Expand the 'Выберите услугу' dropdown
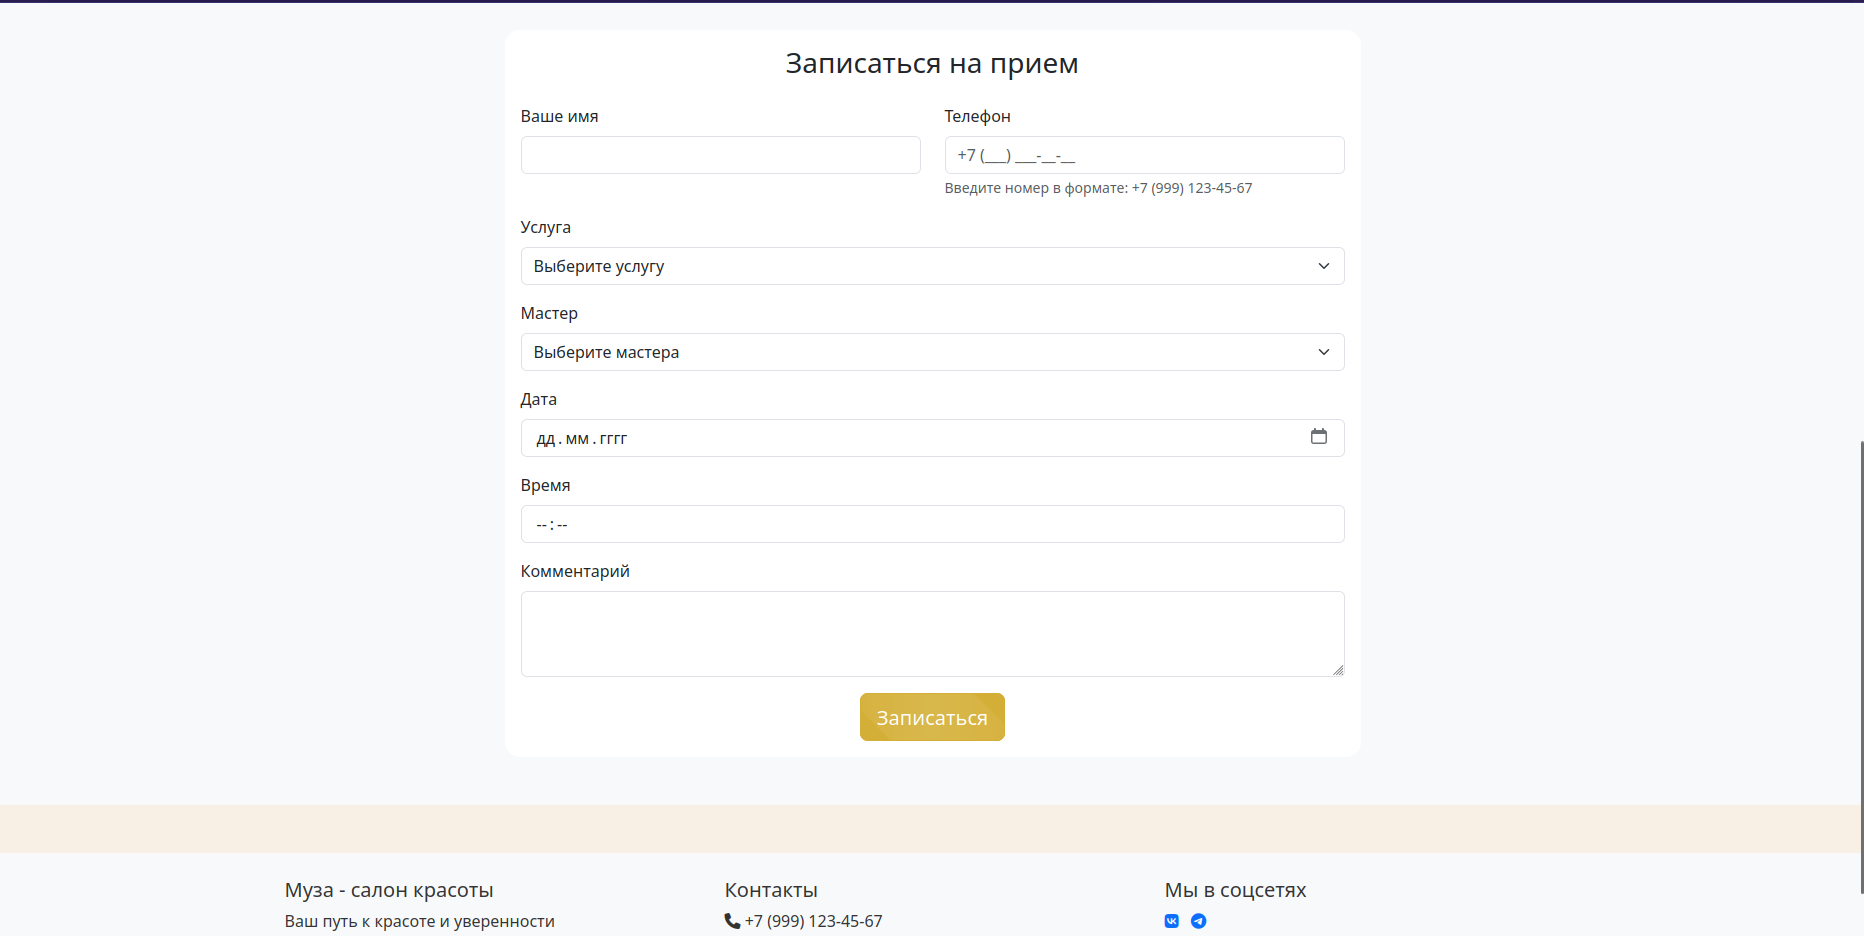Image resolution: width=1864 pixels, height=936 pixels. click(932, 266)
